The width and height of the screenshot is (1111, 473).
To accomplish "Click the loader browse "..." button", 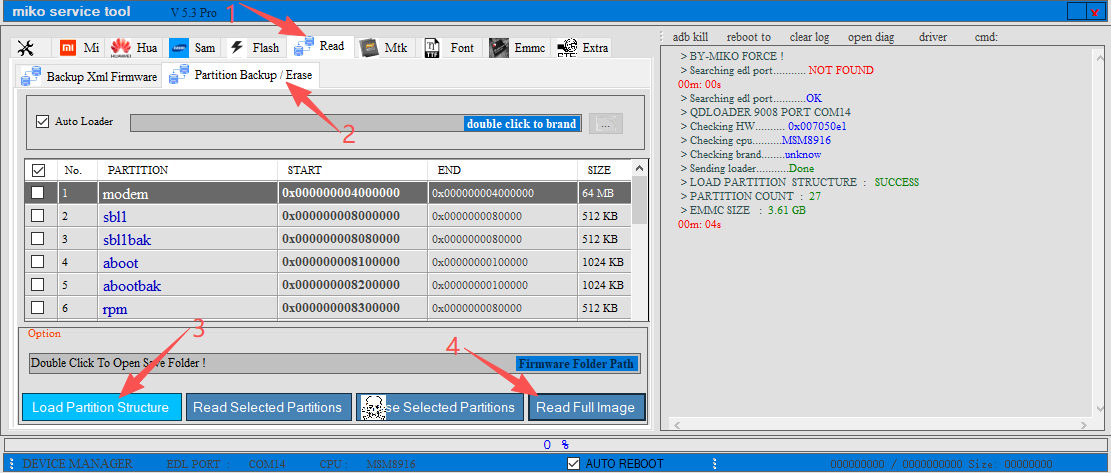I will (606, 123).
